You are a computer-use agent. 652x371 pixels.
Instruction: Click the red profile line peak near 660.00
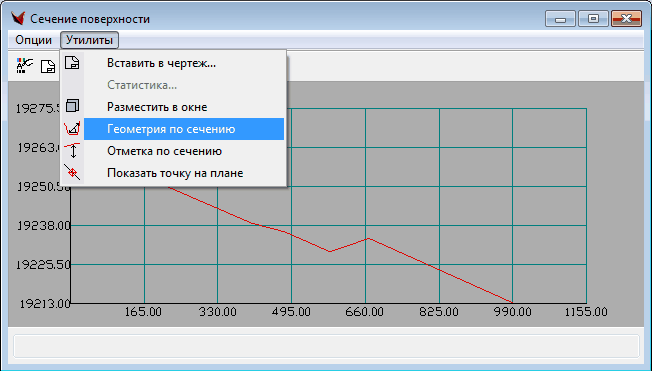click(x=369, y=238)
